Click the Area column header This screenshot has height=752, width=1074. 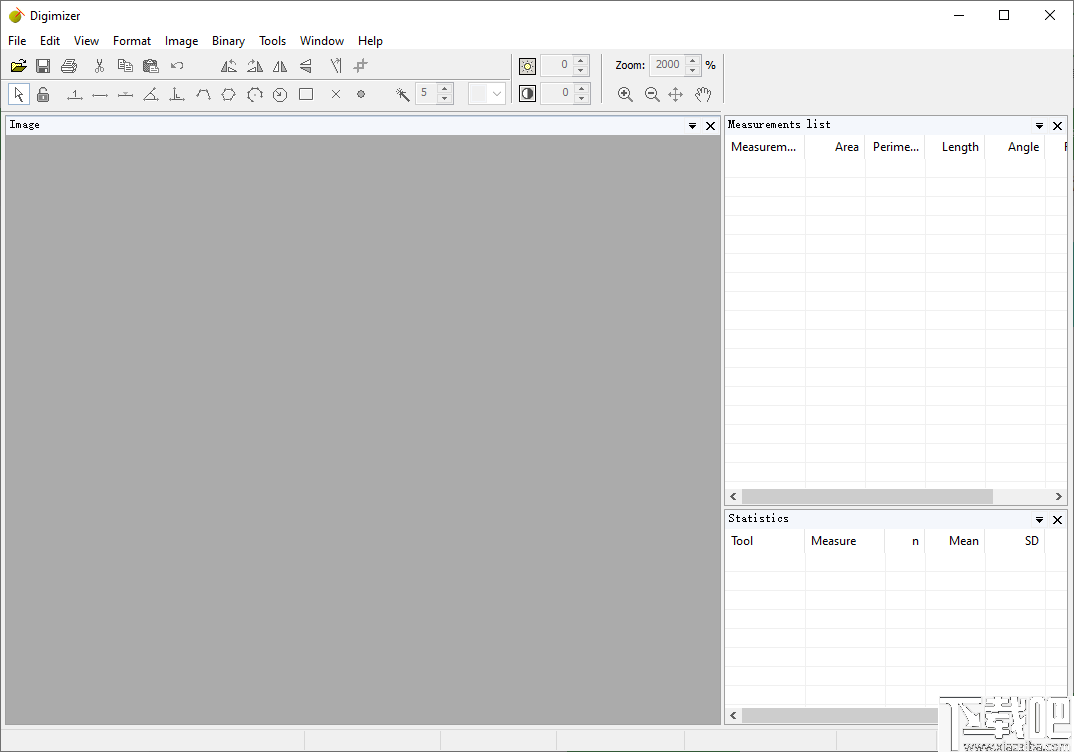coord(835,147)
